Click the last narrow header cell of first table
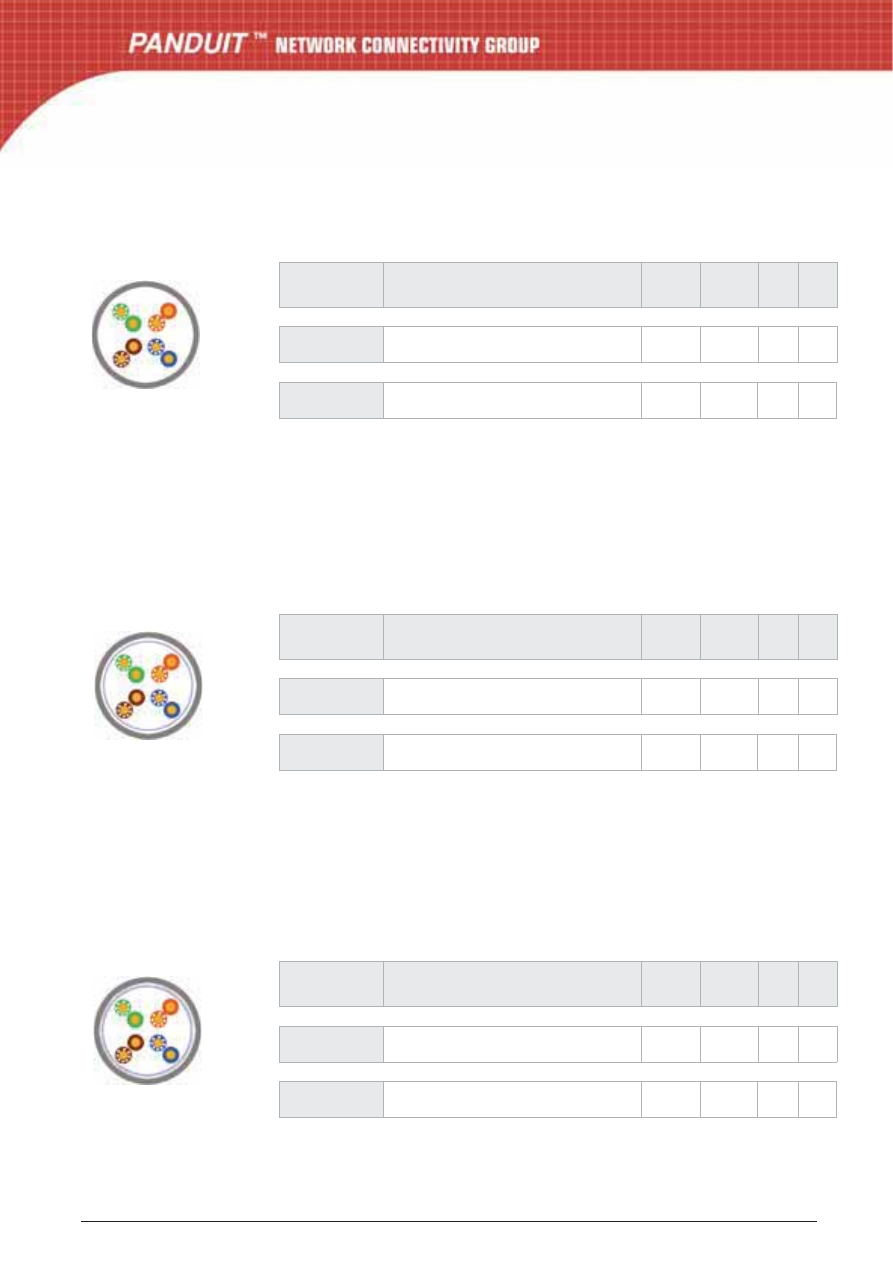The image size is (893, 1263). (x=817, y=285)
